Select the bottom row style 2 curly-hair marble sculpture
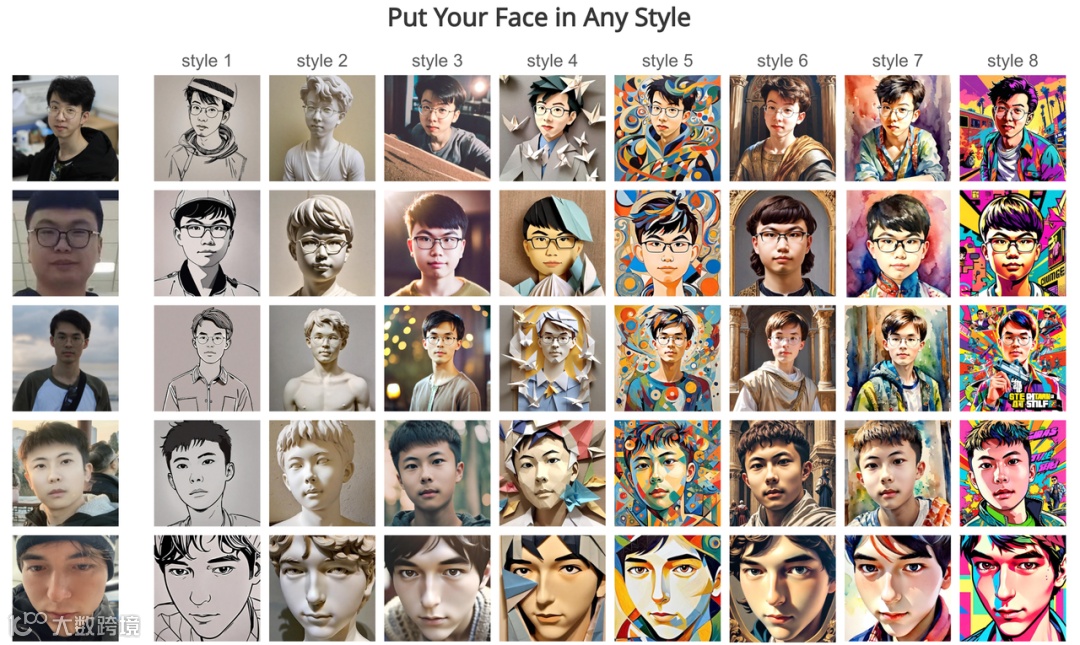Image resolution: width=1080 pixels, height=645 pixels. pos(322,588)
